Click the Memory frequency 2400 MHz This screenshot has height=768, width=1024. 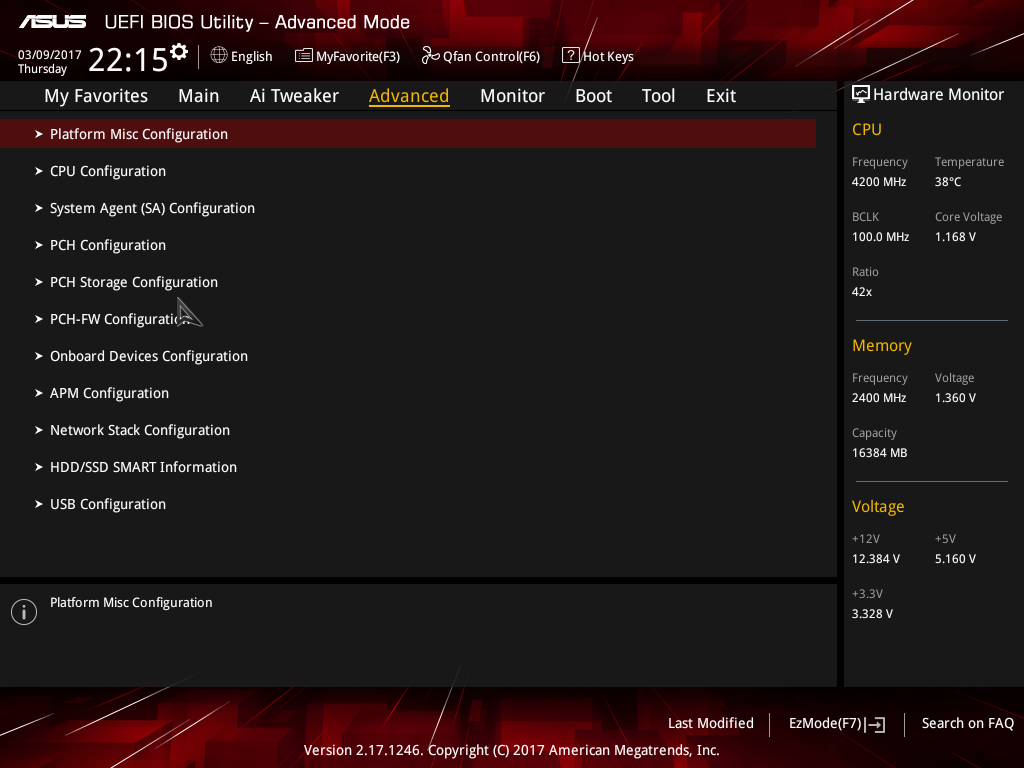(x=878, y=398)
